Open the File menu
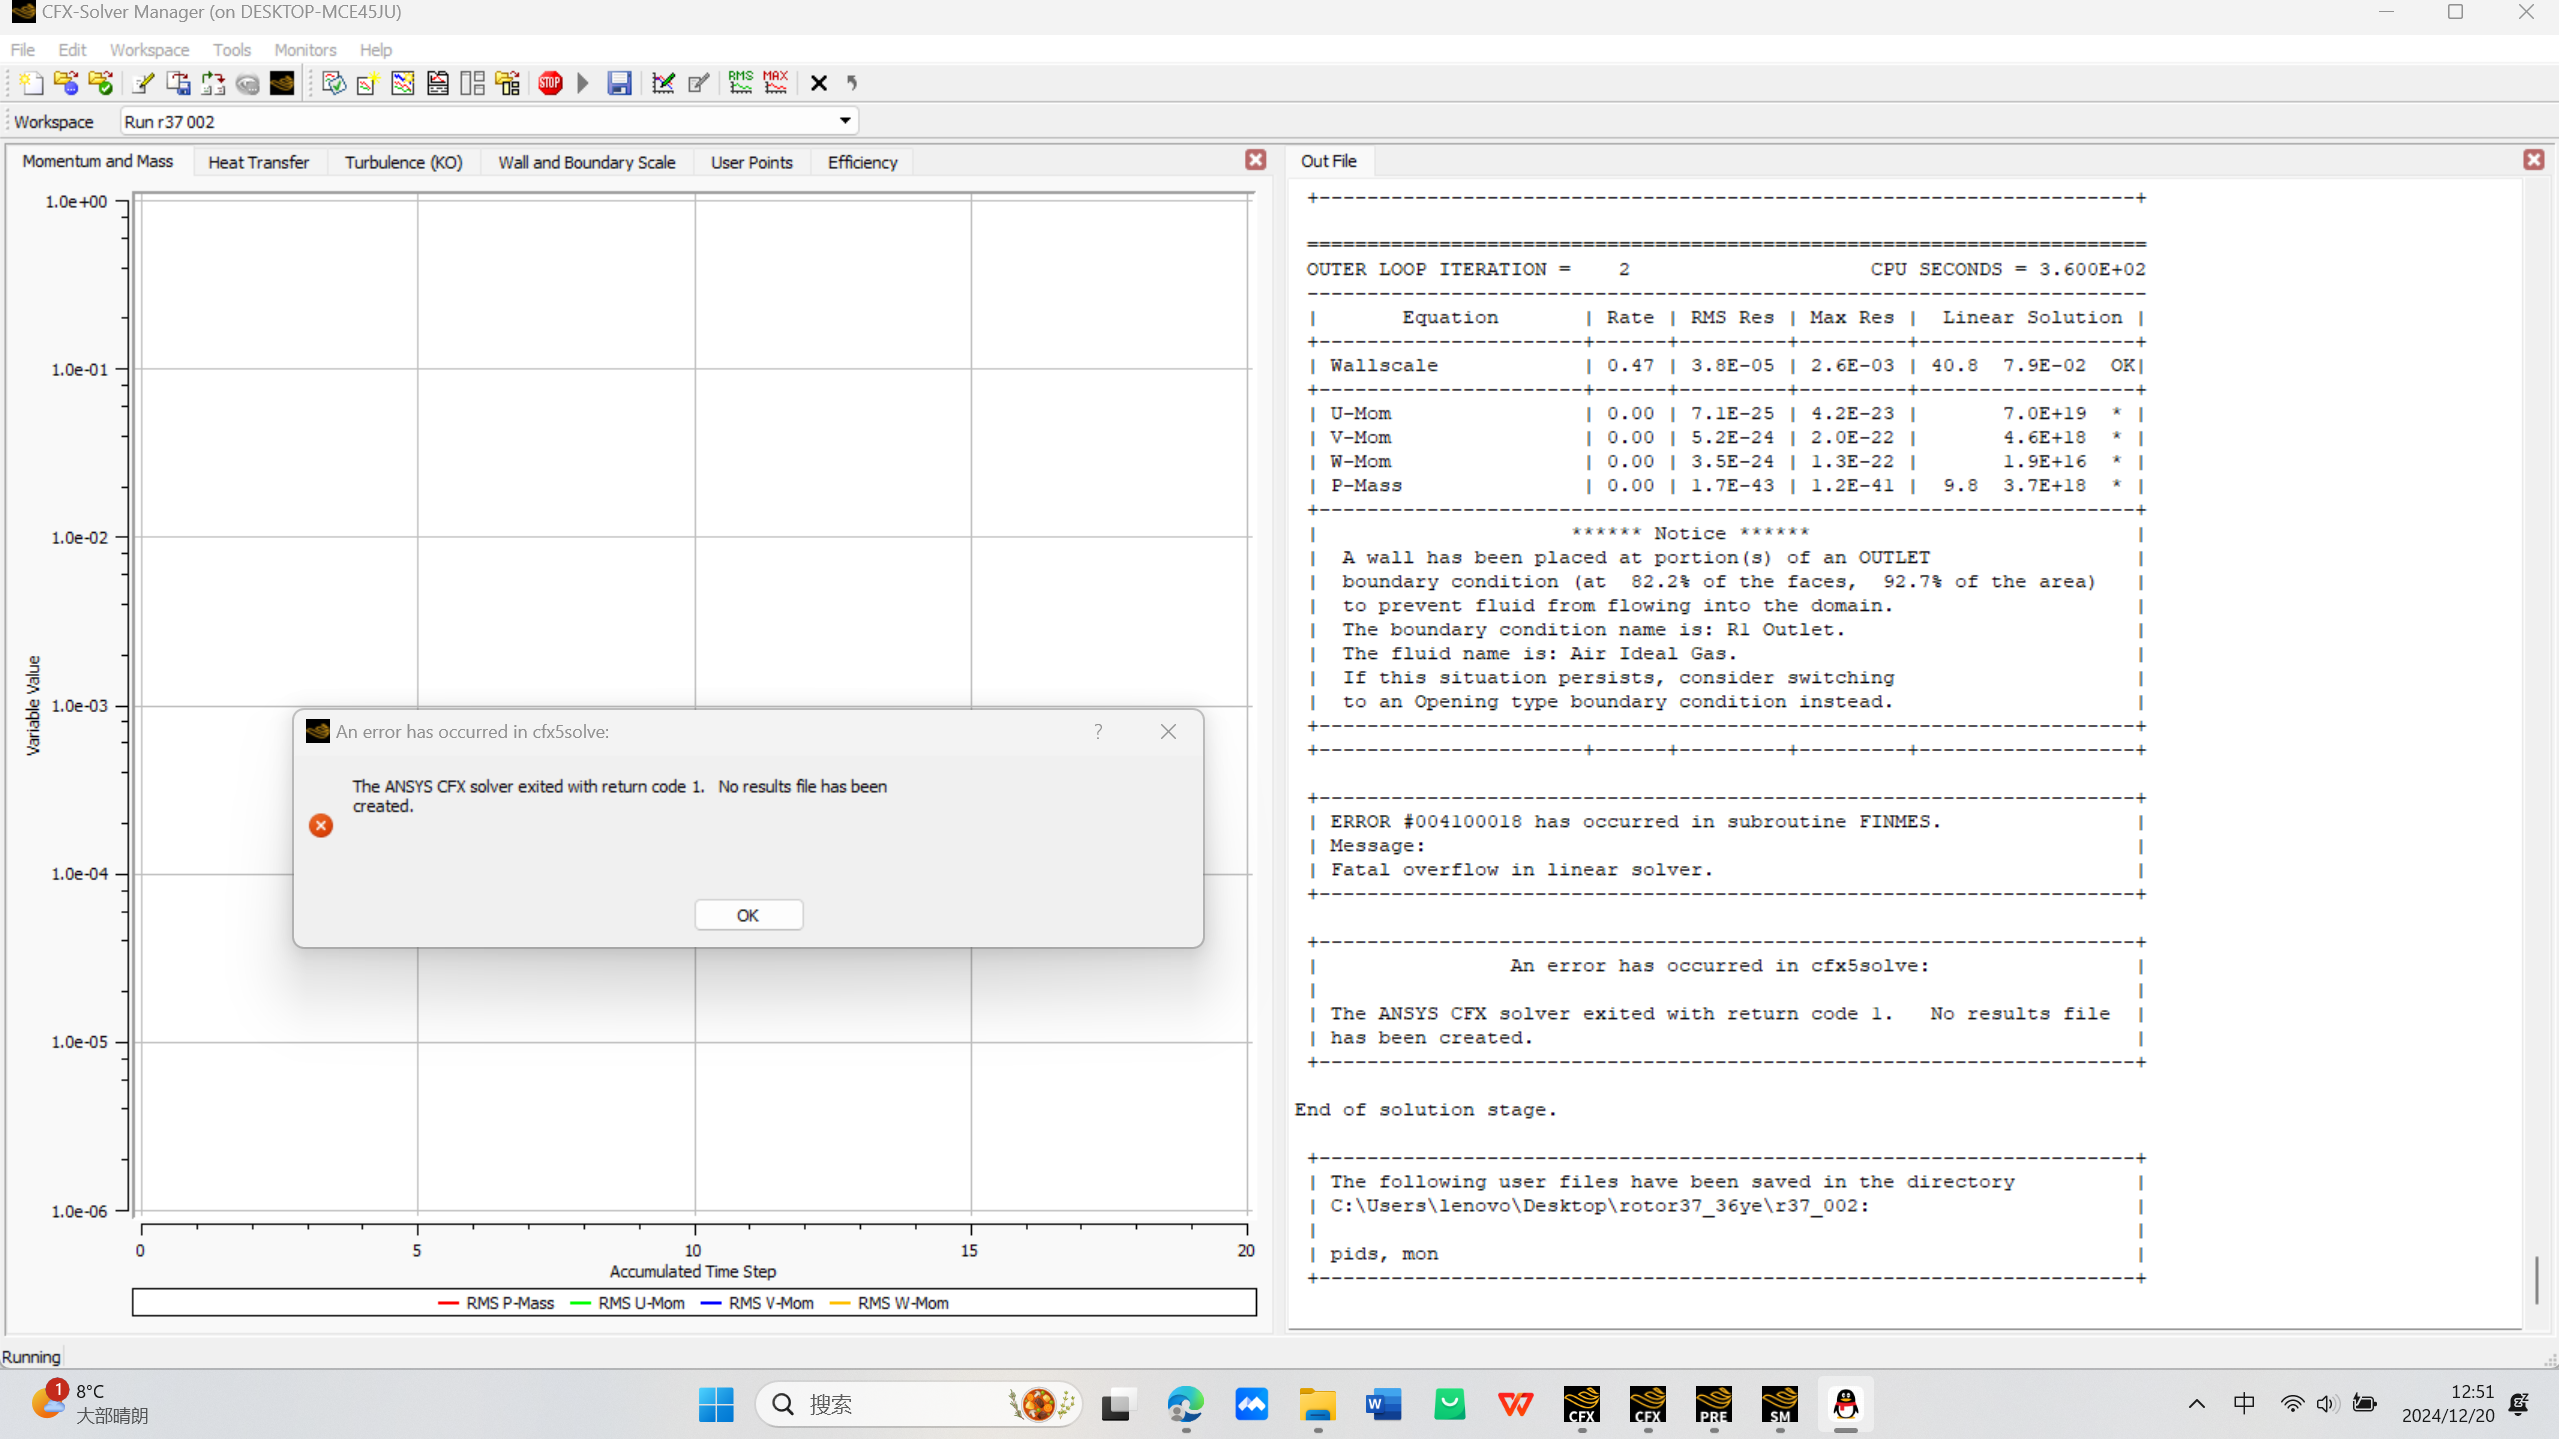Image resolution: width=2559 pixels, height=1439 pixels. 22,49
